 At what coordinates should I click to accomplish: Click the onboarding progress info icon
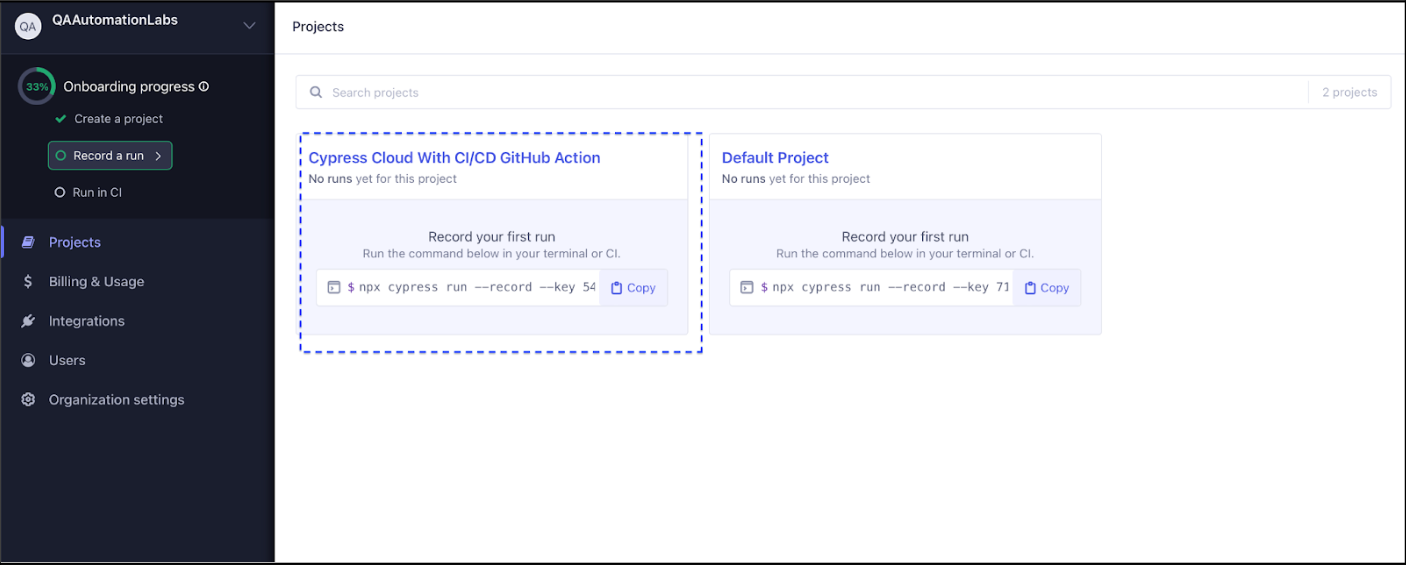click(204, 87)
